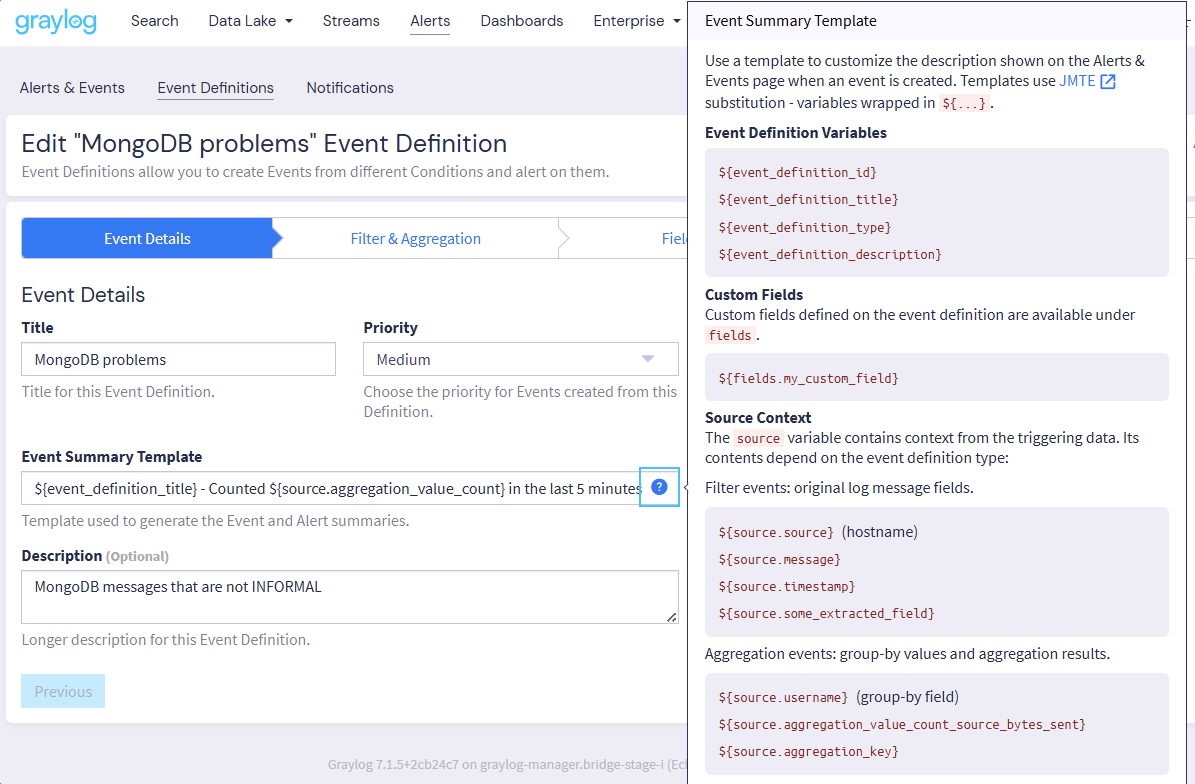1195x784 pixels.
Task: Click ${source.timestamp} variable text
Action: tap(787, 587)
